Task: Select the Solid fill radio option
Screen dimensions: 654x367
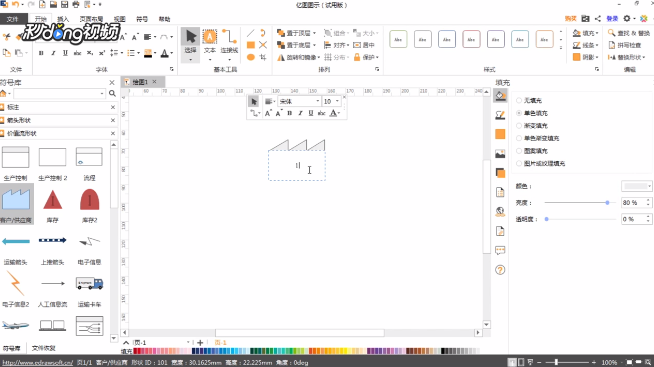Action: 519,113
